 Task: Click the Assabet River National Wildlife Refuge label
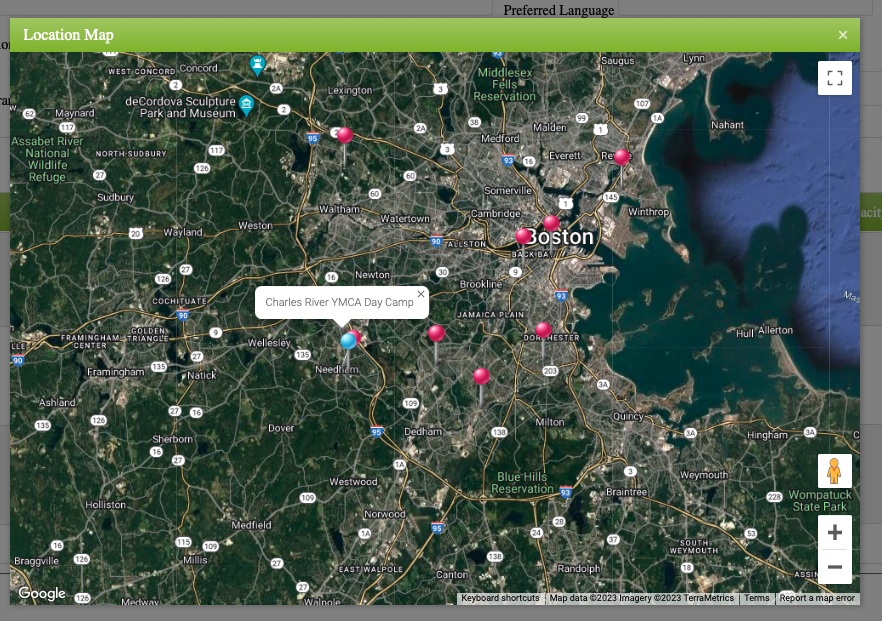tap(47, 159)
